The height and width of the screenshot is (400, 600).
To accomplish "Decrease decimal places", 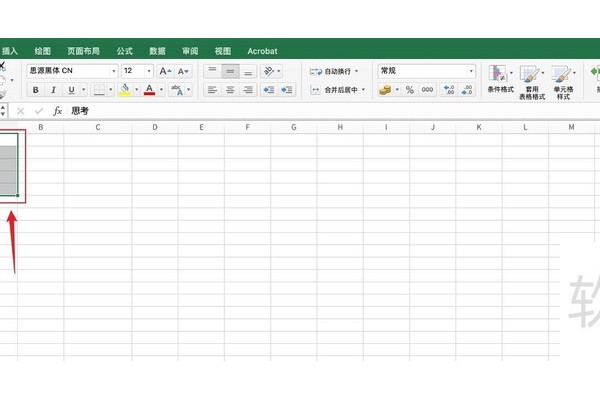I will pos(467,90).
